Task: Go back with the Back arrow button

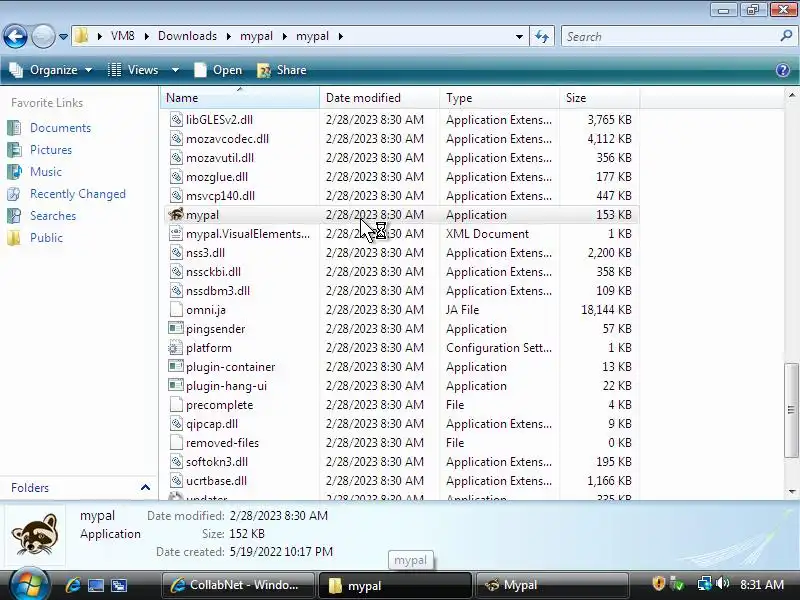Action: [15, 37]
